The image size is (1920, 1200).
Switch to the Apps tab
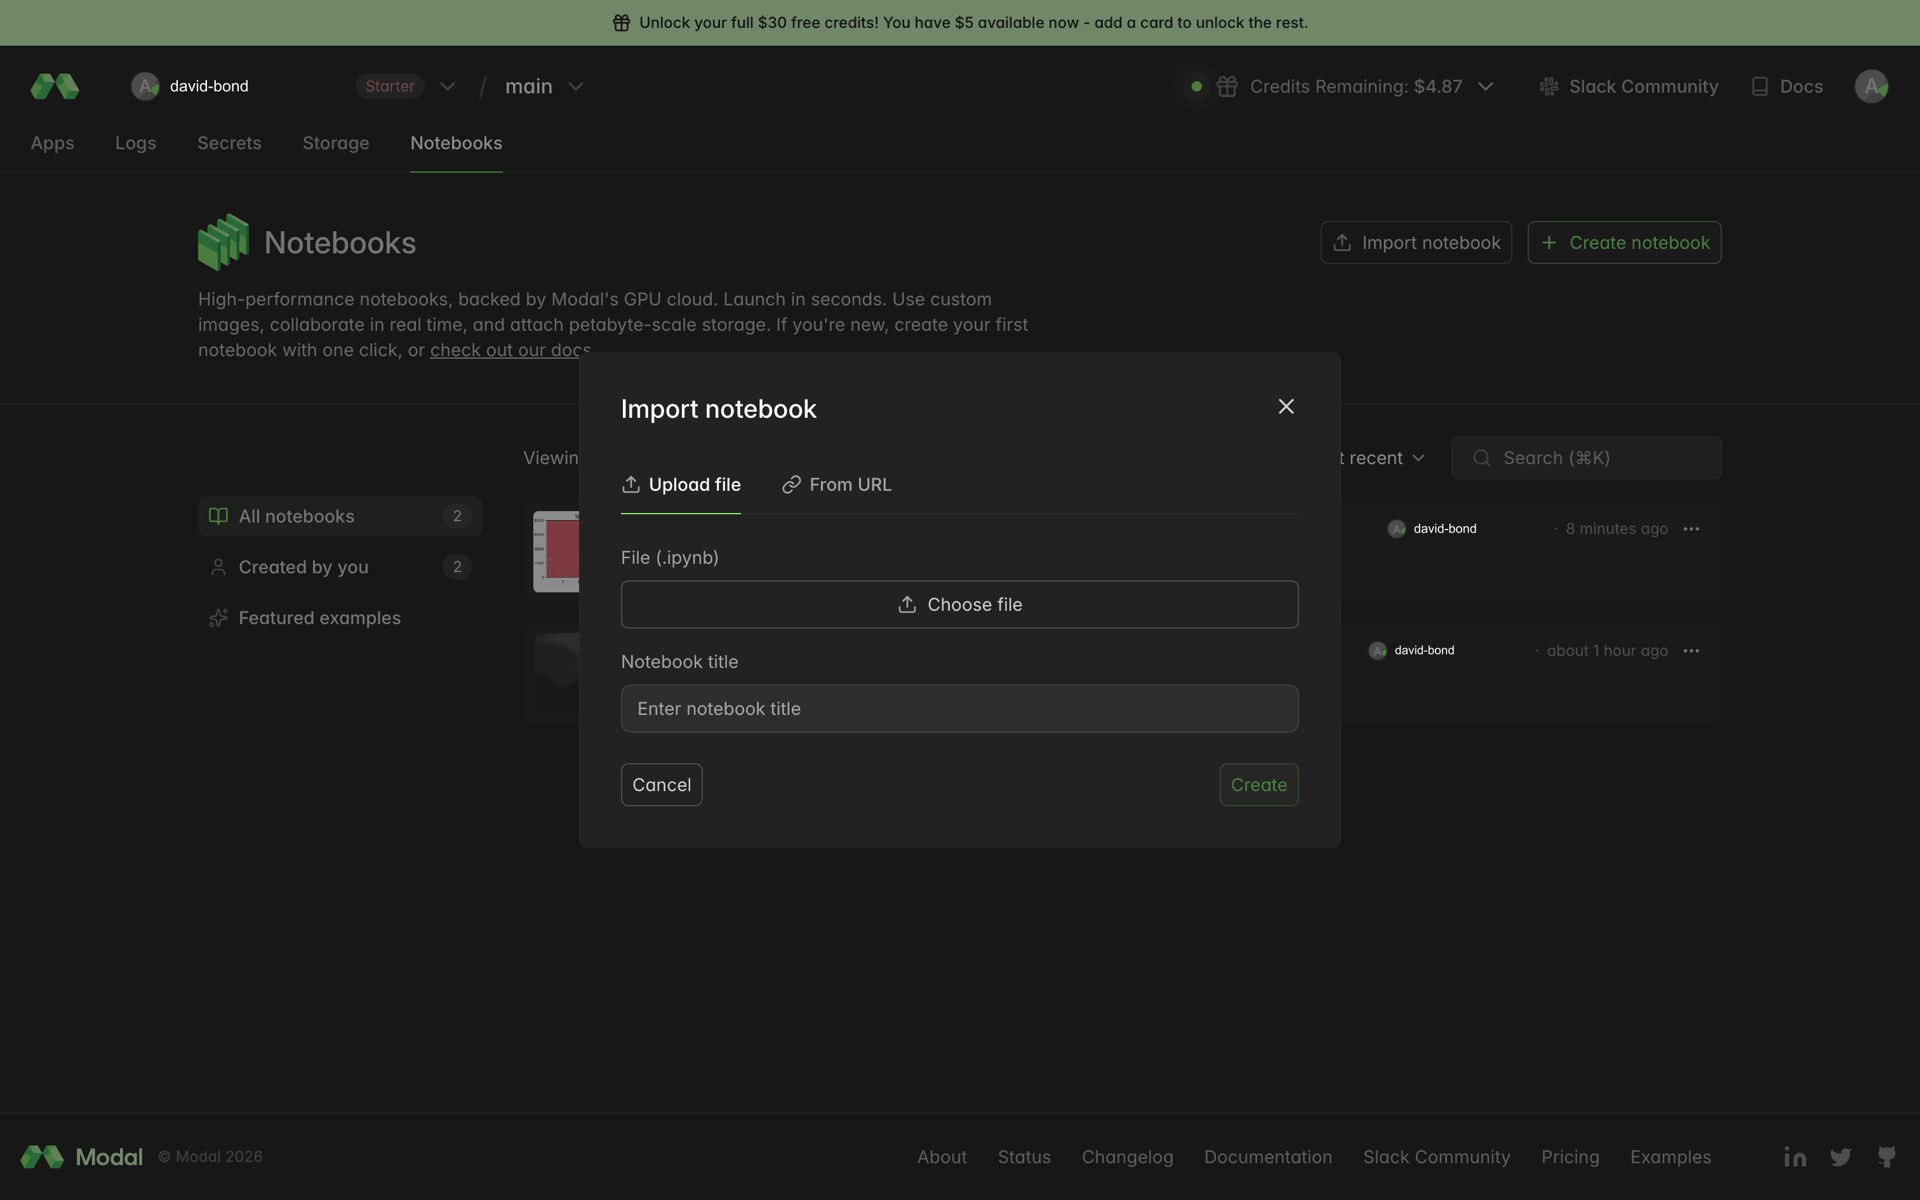point(52,143)
